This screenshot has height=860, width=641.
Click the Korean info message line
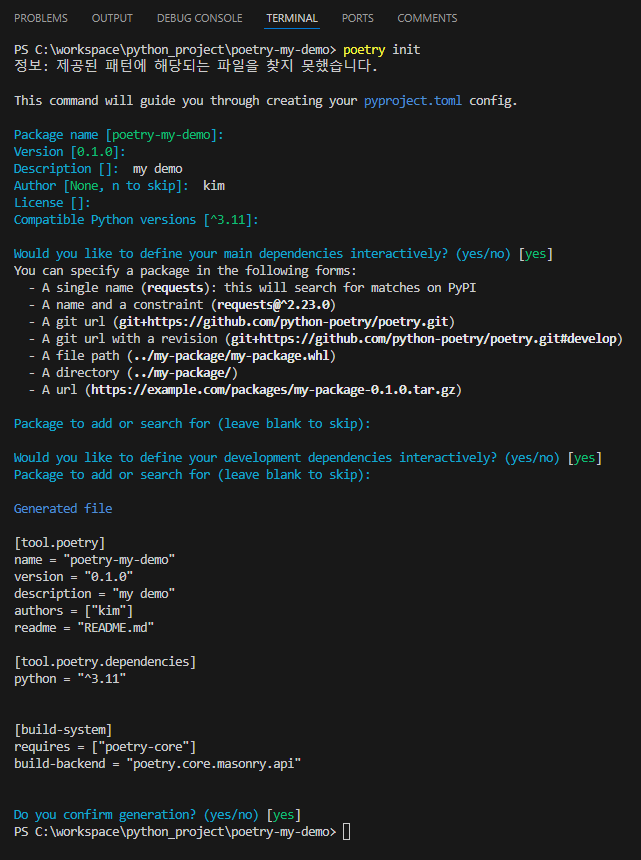coord(196,66)
